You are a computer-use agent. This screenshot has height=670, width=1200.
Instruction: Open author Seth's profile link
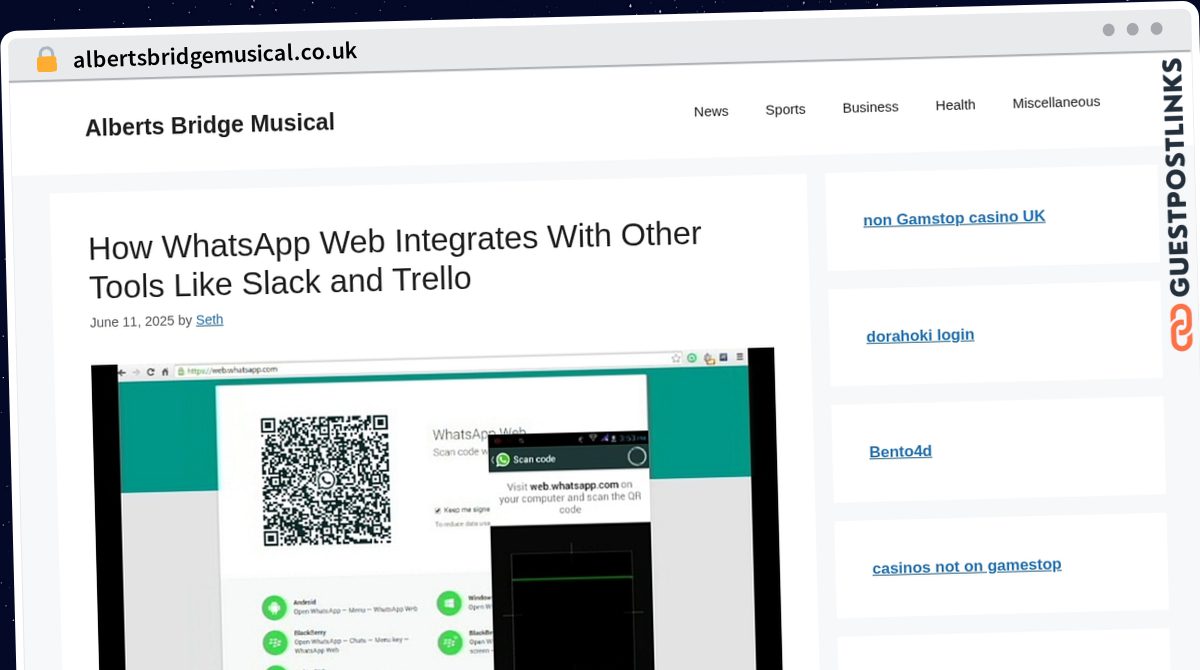209,320
